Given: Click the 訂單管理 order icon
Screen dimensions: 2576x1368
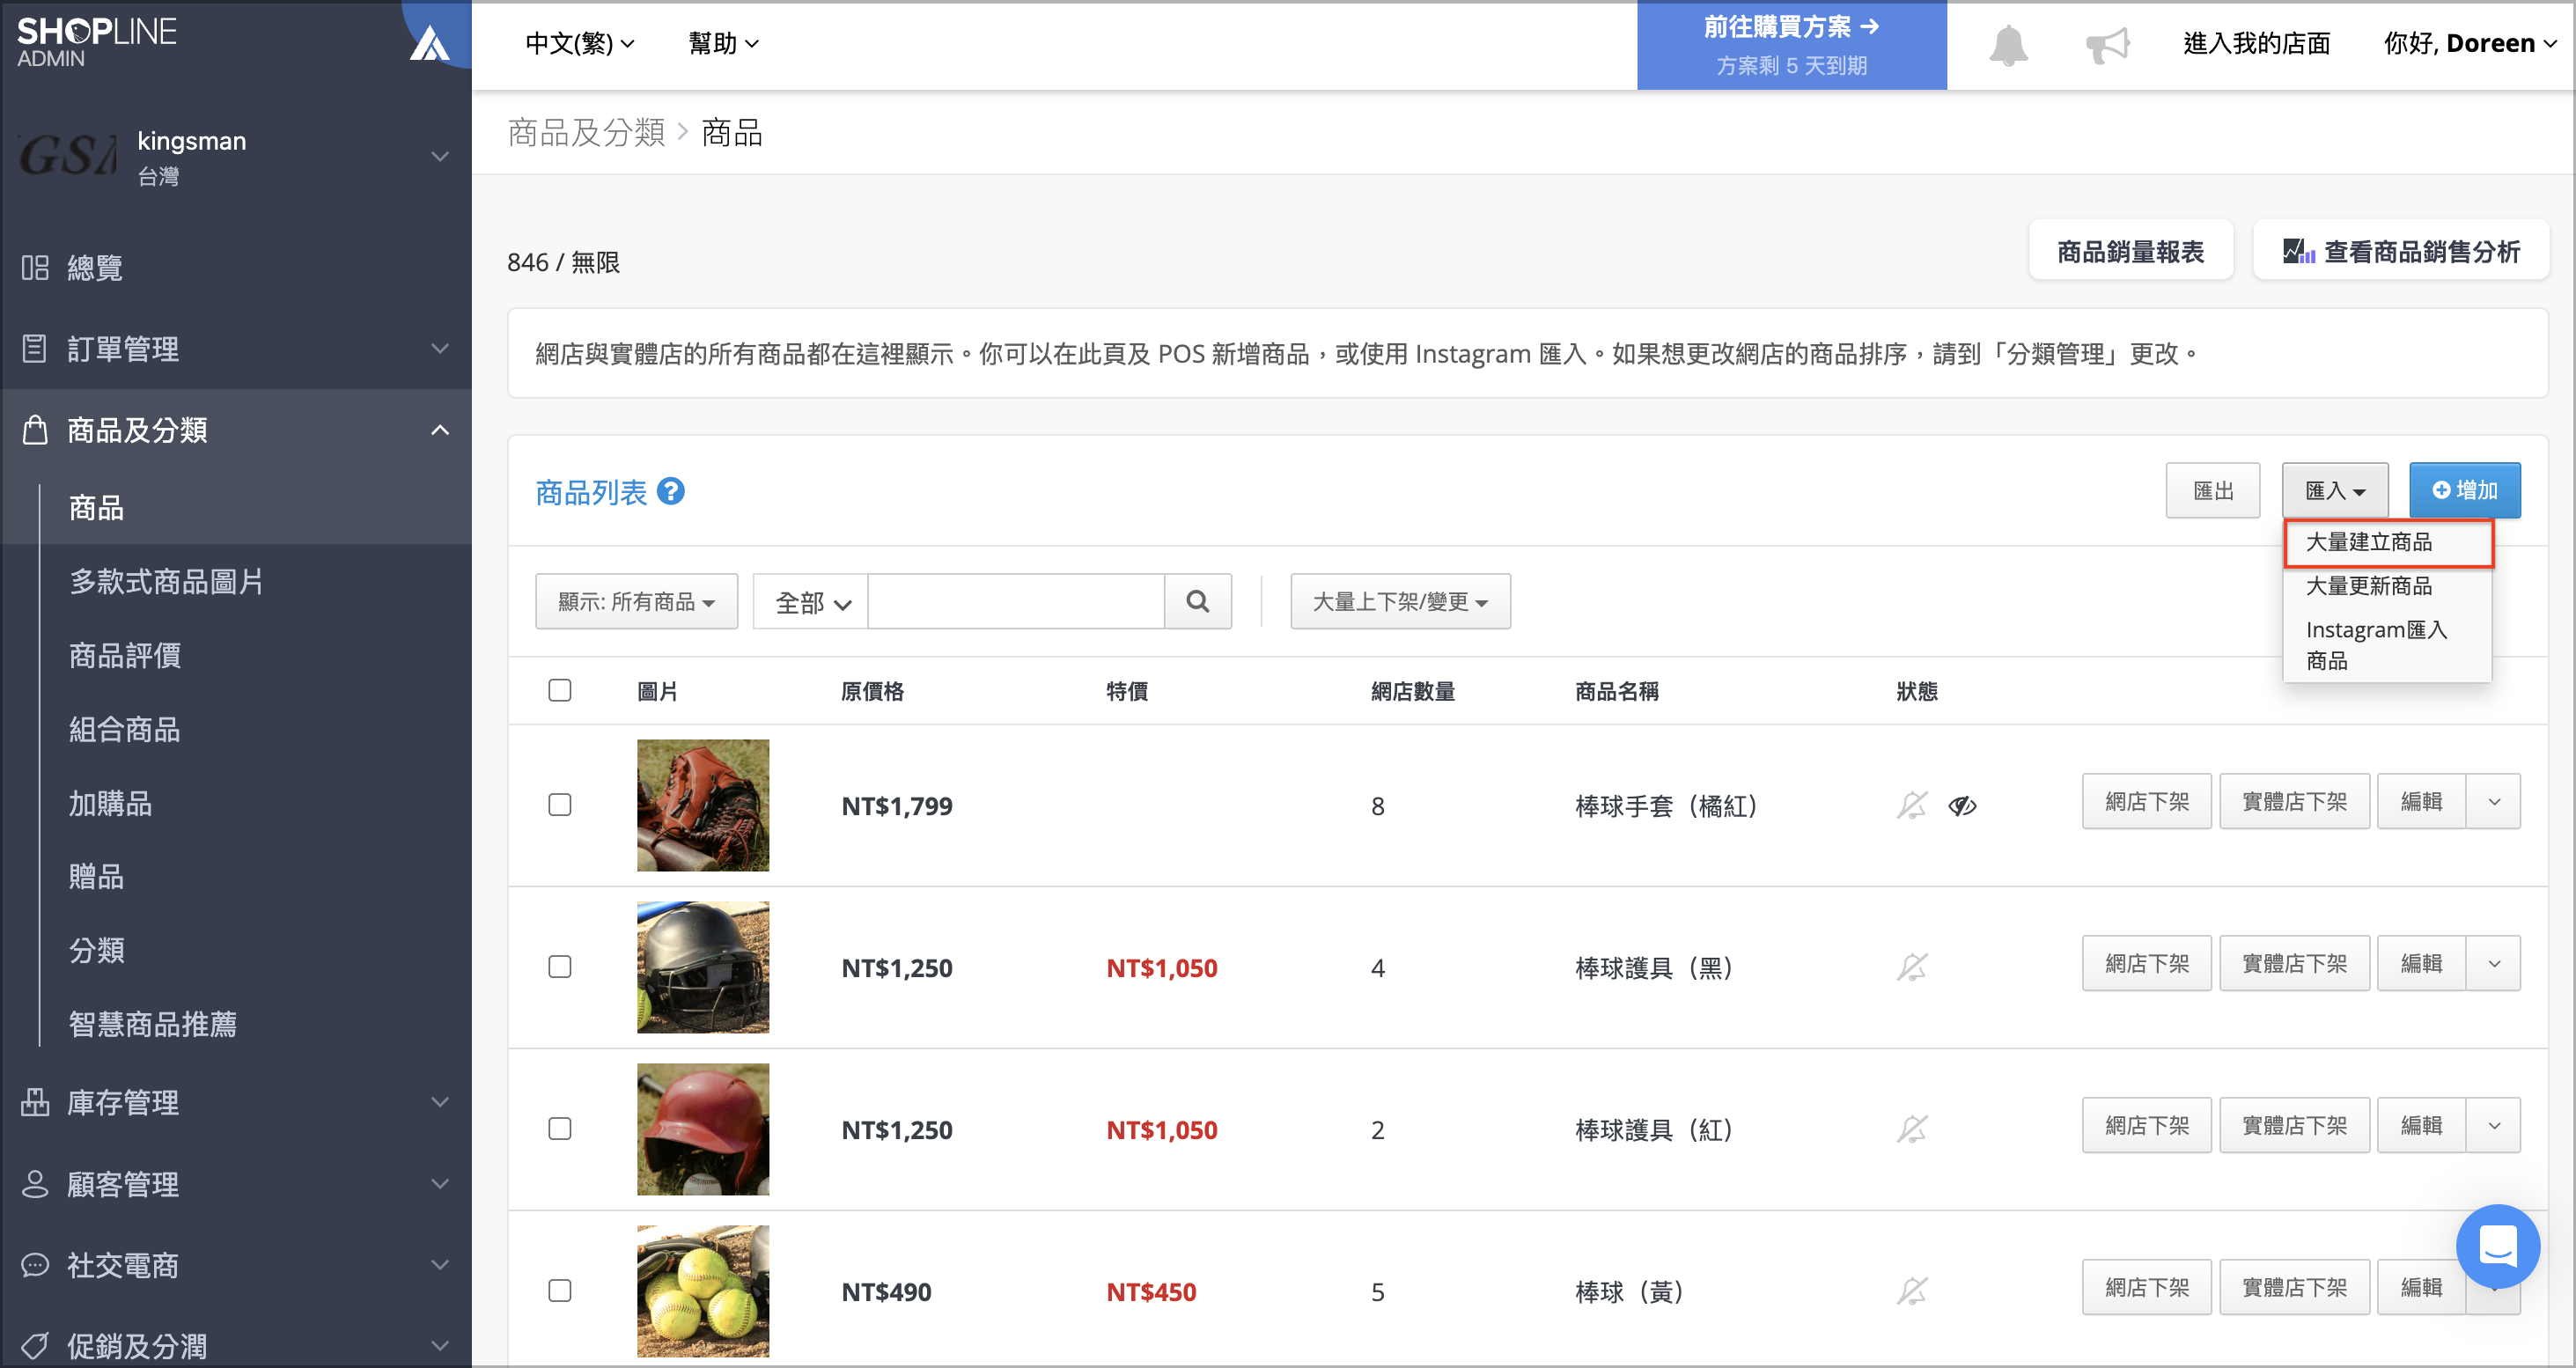Looking at the screenshot, I should coord(35,348).
